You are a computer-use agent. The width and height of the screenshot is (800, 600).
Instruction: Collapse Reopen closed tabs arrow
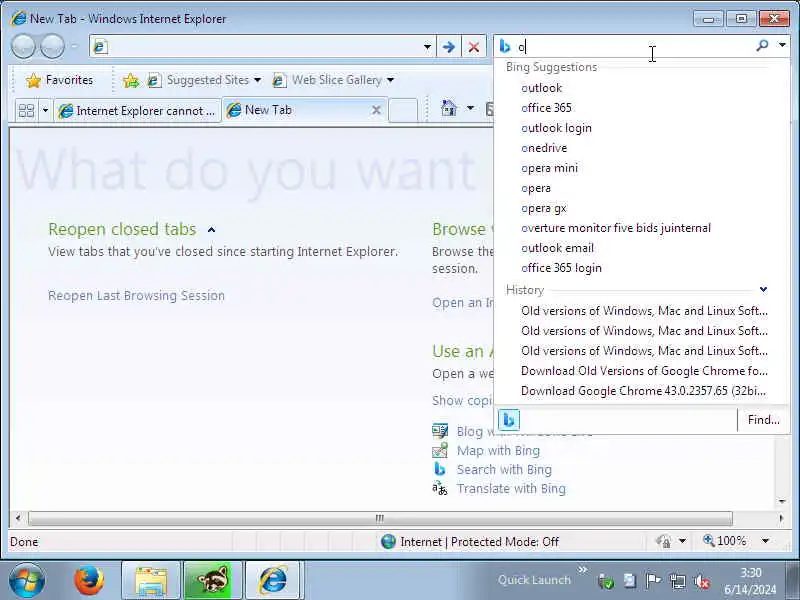(211, 230)
